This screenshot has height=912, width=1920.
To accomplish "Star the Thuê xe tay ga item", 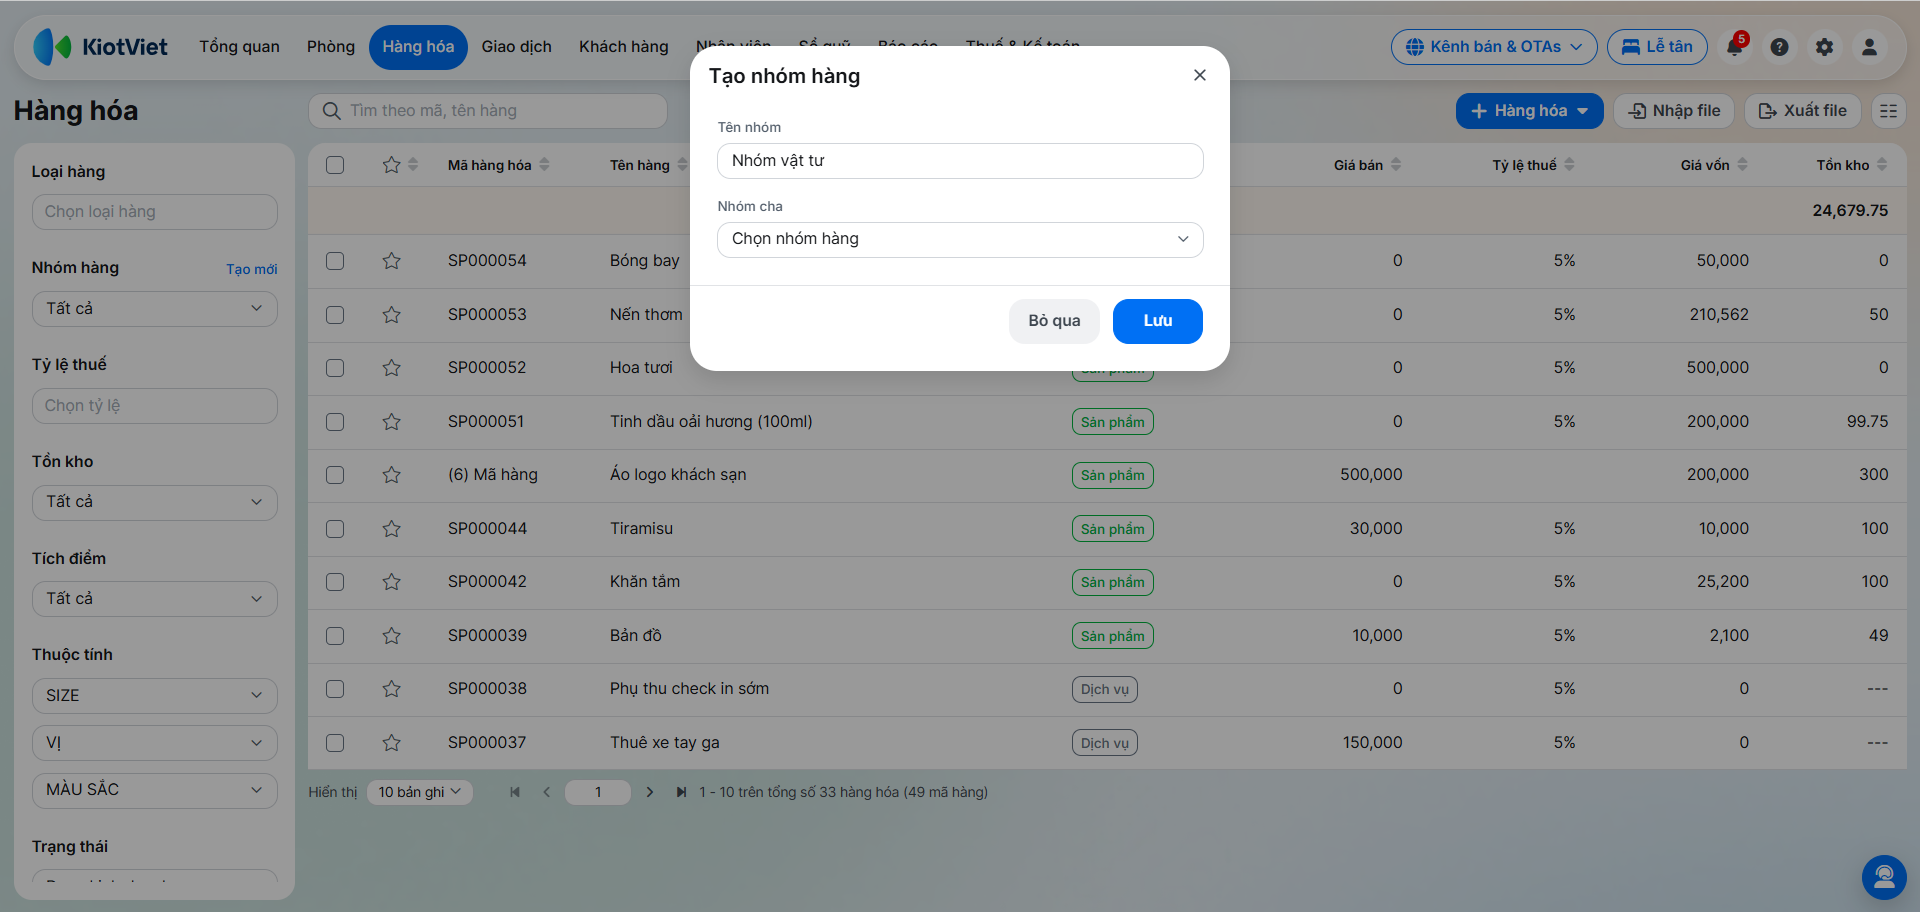I will 391,743.
